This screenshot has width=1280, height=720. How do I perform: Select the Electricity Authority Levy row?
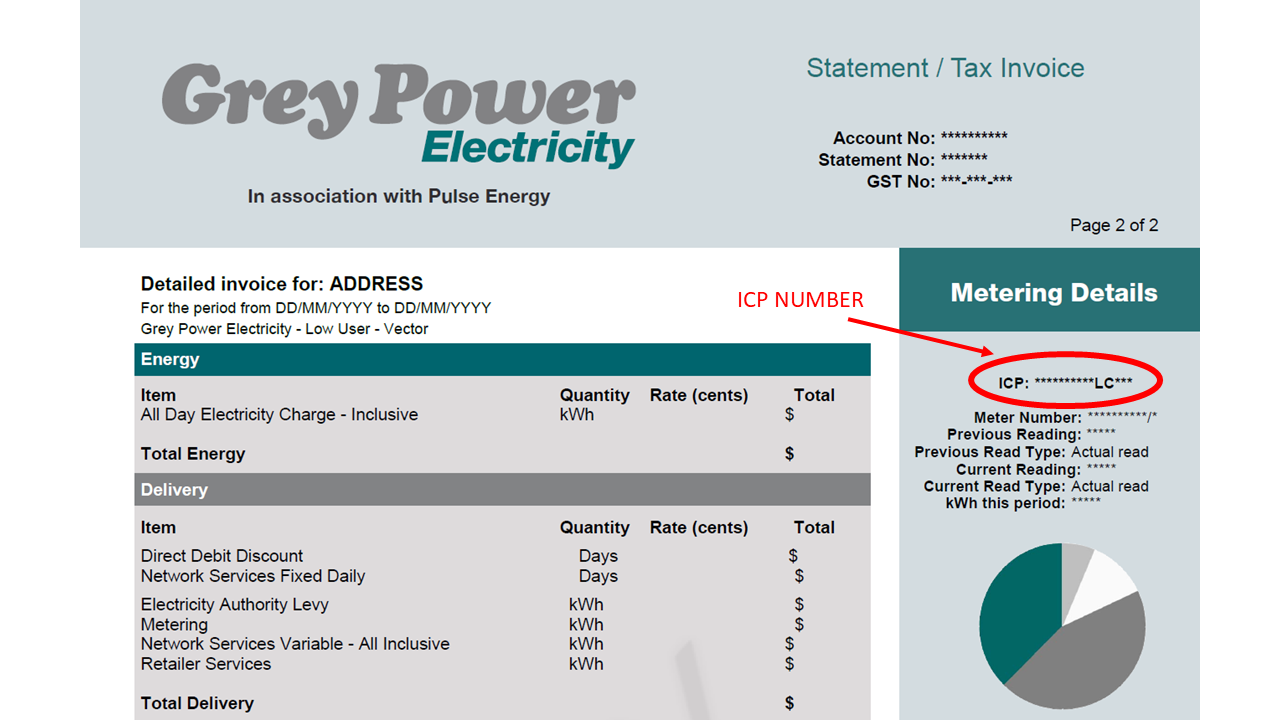coord(234,604)
